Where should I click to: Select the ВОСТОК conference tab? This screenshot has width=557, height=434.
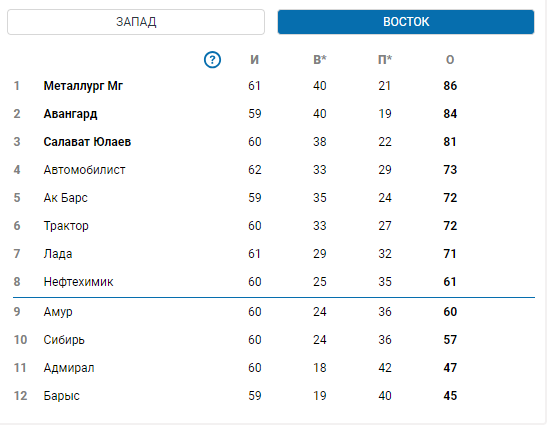tap(406, 22)
